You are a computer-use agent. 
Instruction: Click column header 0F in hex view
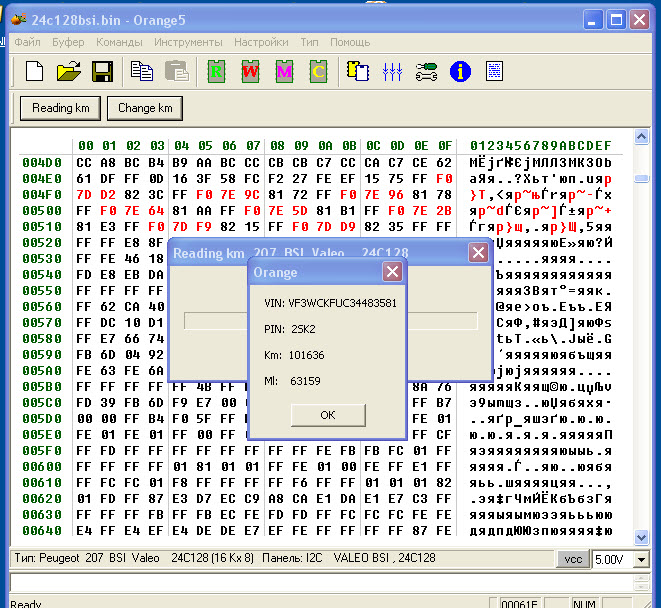(x=445, y=146)
